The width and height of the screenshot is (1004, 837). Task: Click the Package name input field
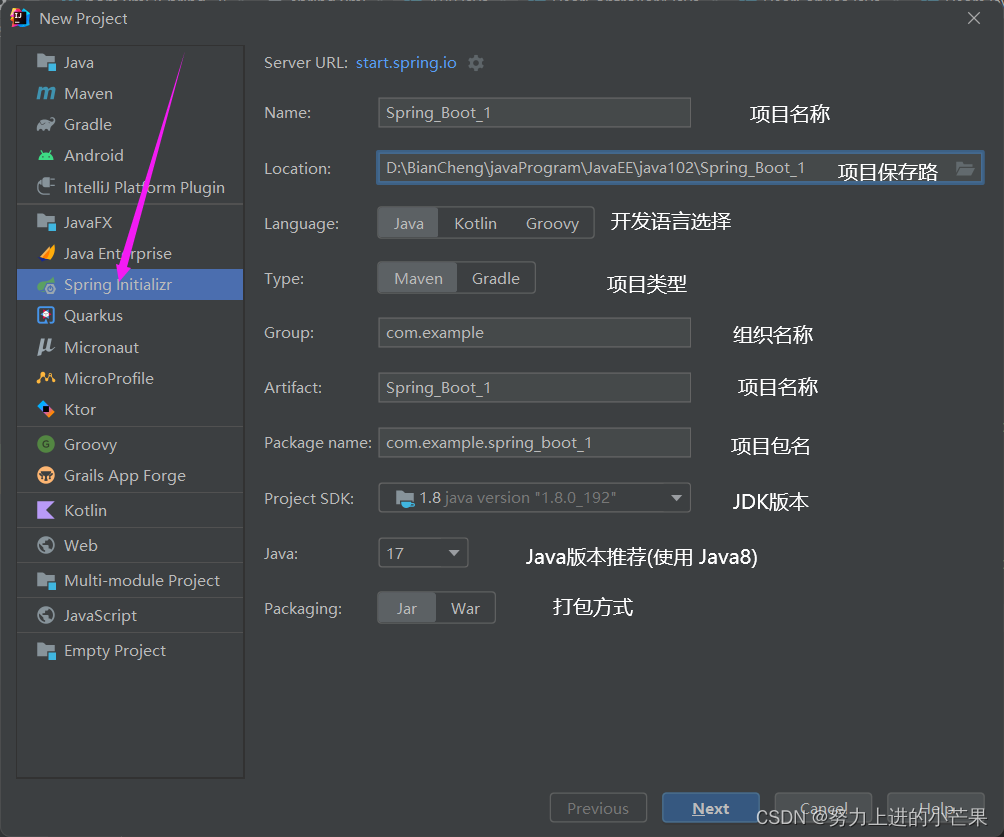(534, 443)
